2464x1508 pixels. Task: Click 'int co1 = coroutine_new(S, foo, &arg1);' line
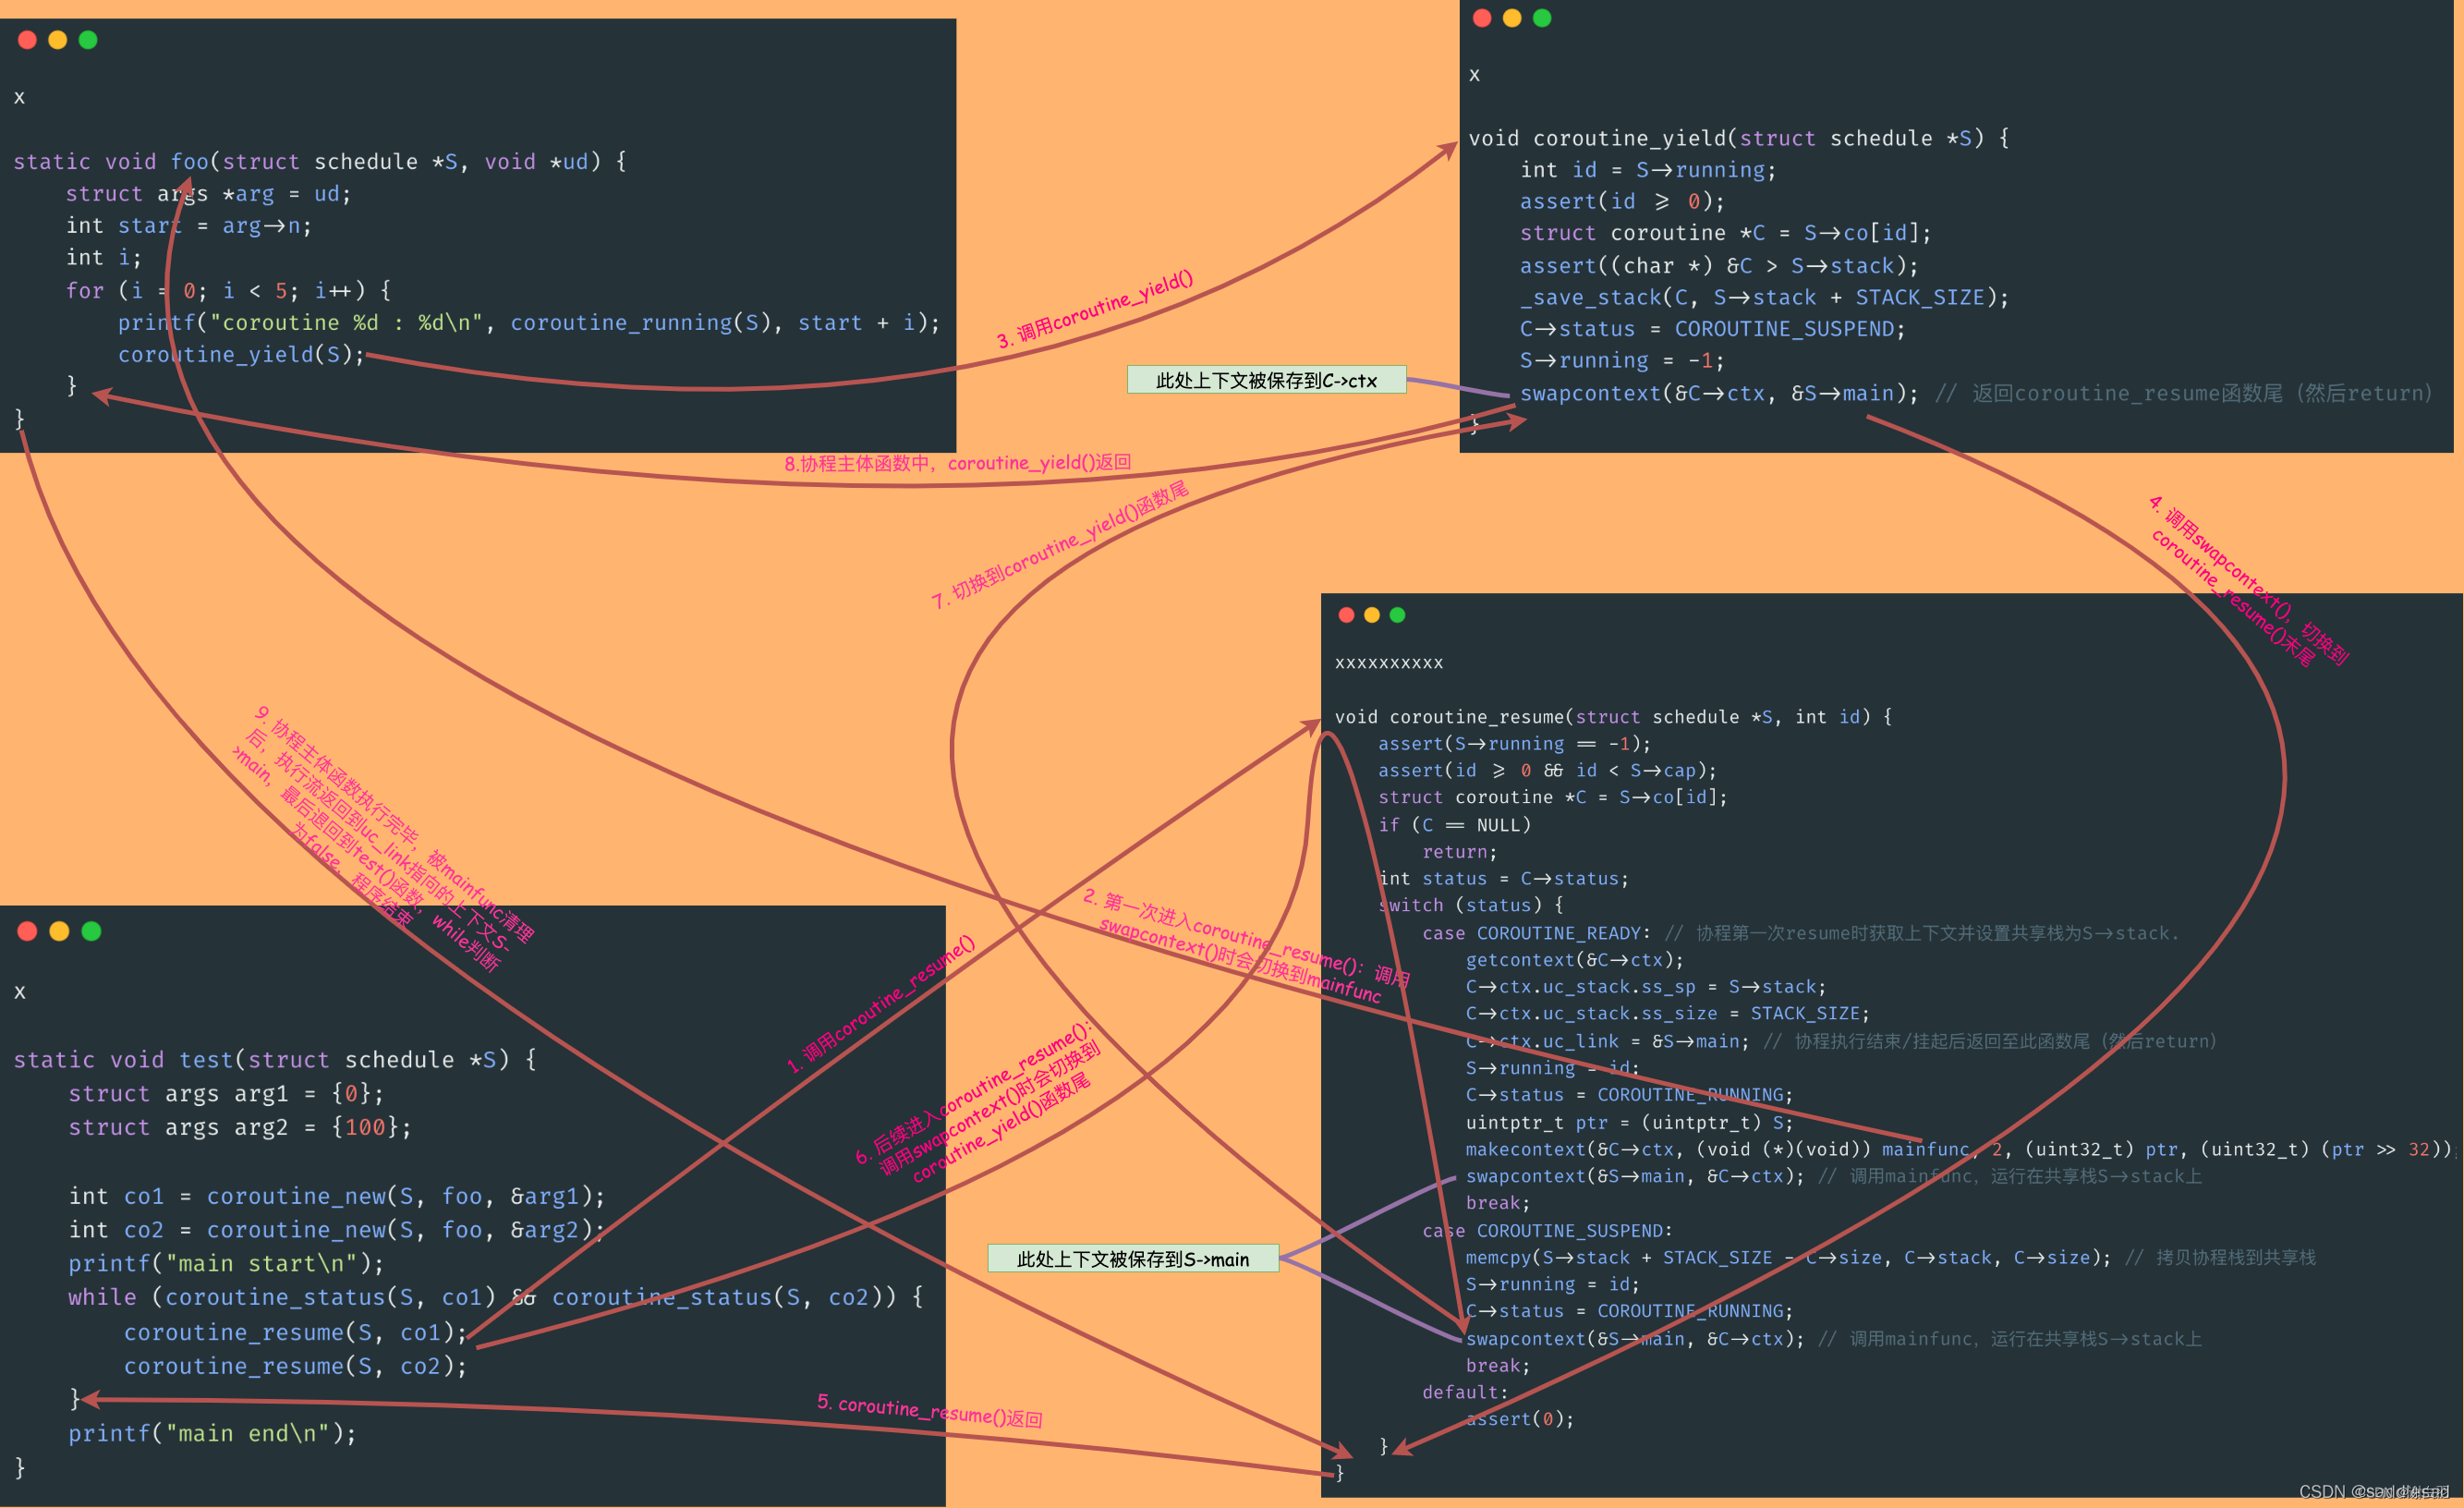tap(337, 1197)
